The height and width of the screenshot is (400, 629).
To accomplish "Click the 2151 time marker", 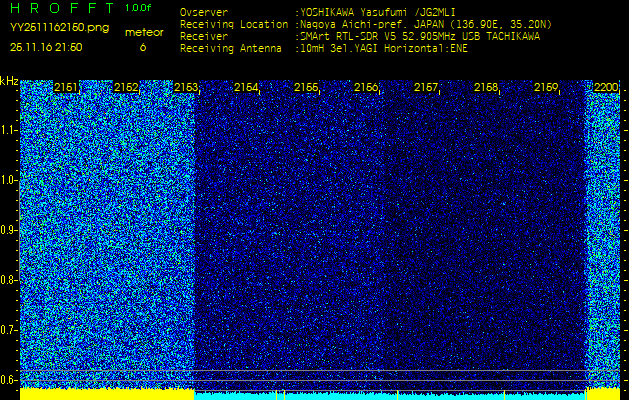I will (x=66, y=87).
